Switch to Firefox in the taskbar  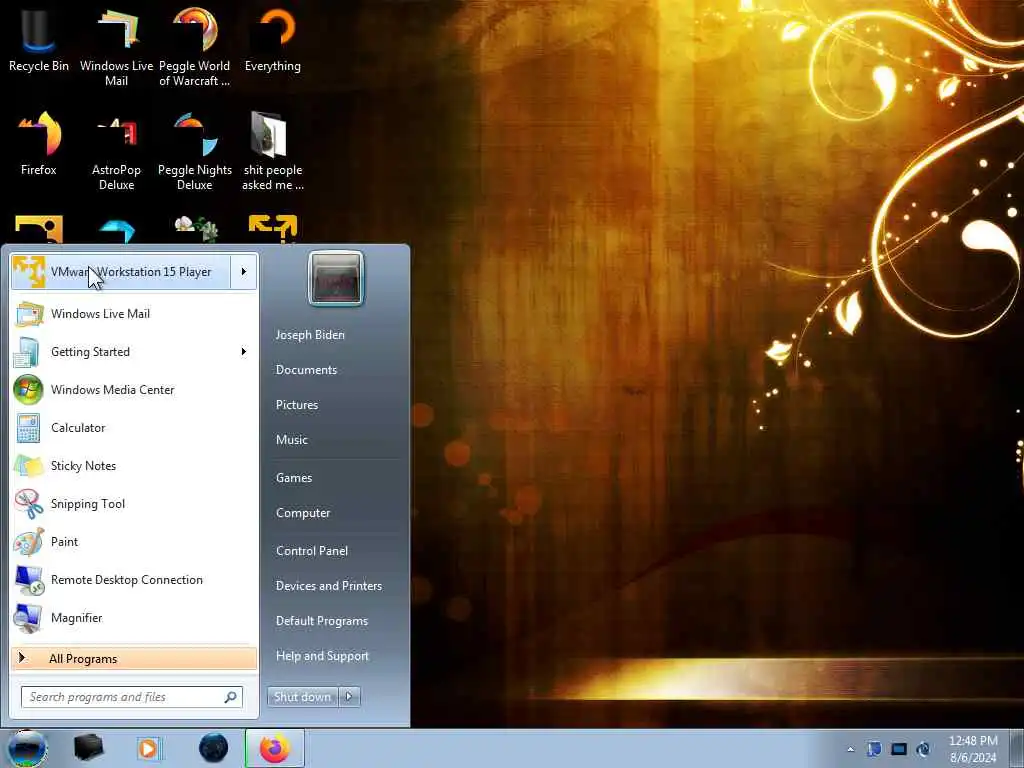tap(275, 748)
